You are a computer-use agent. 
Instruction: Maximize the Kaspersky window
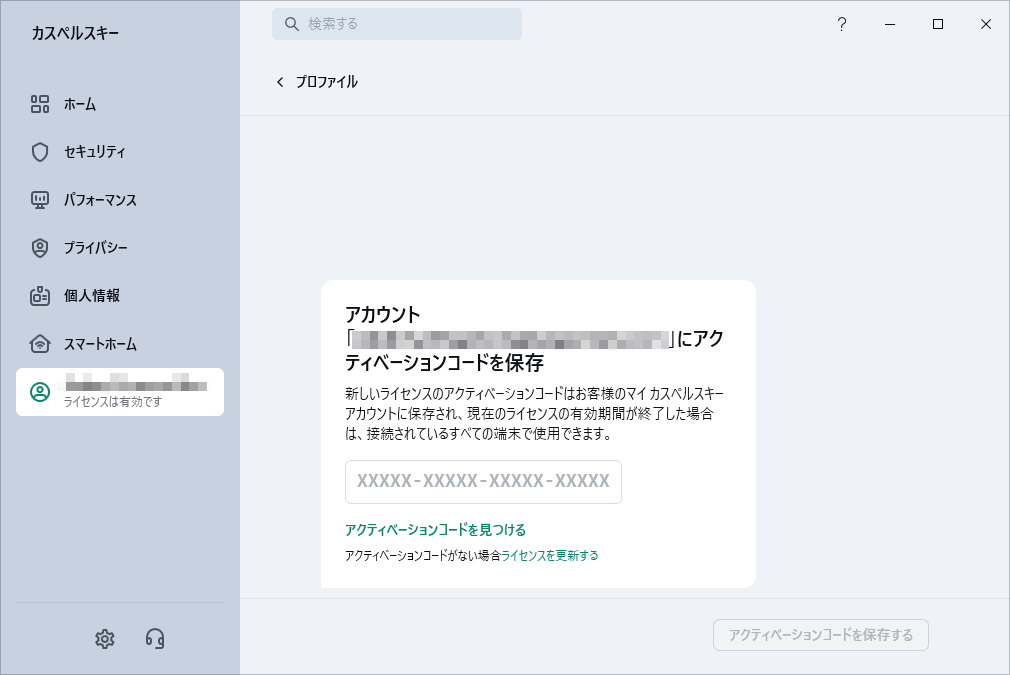pos(938,24)
